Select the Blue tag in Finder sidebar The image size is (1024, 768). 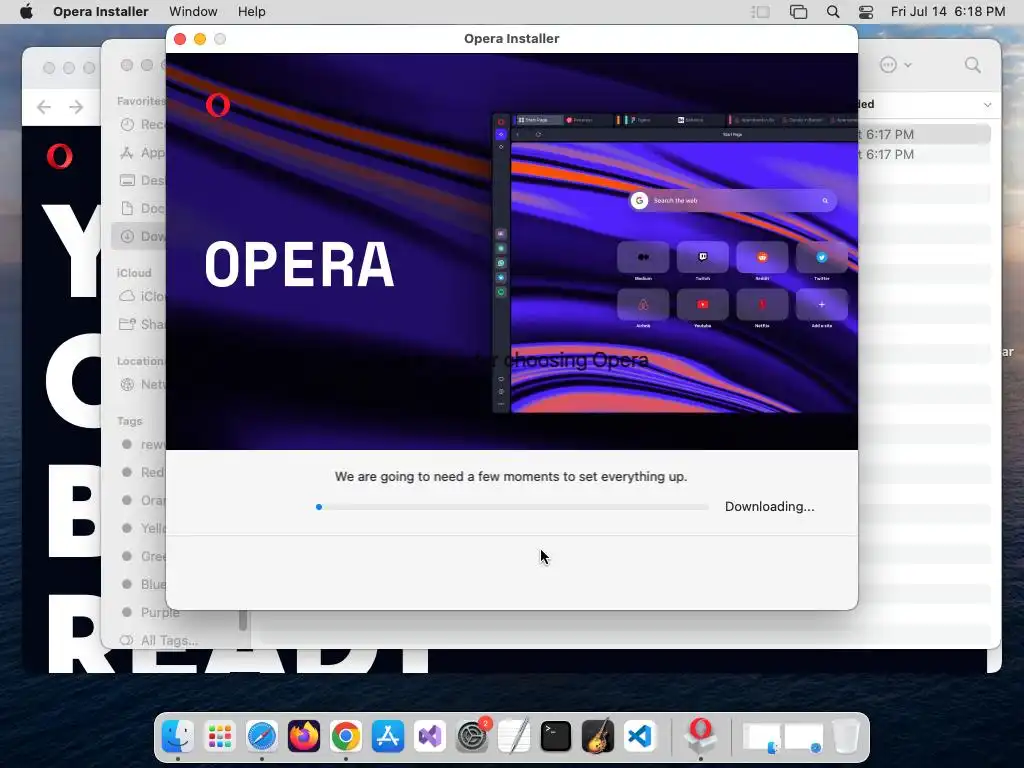pyautogui.click(x=143, y=584)
